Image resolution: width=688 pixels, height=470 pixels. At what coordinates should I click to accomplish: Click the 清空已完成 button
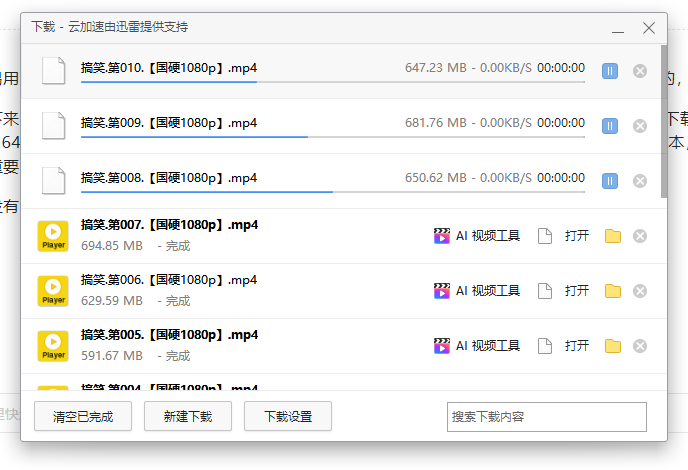[83, 416]
